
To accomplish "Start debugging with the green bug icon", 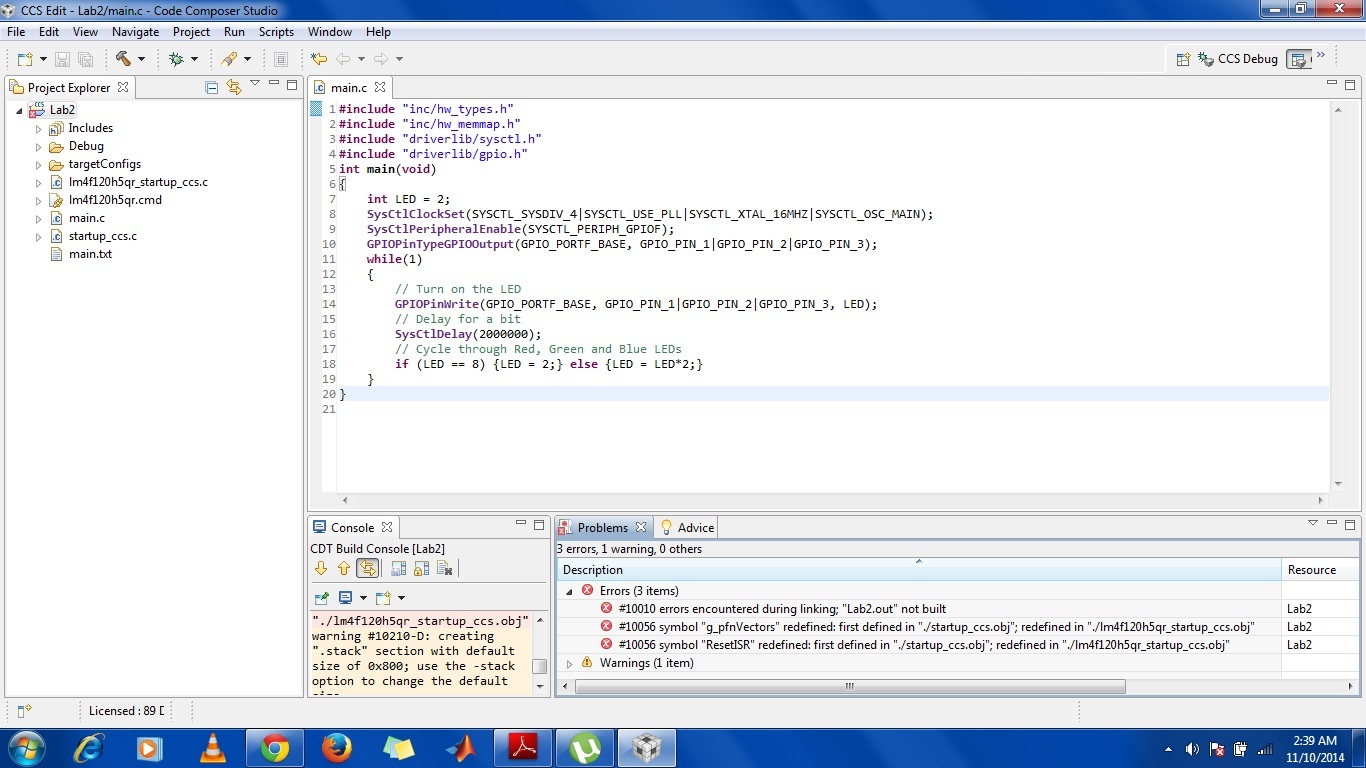I will [x=177, y=59].
